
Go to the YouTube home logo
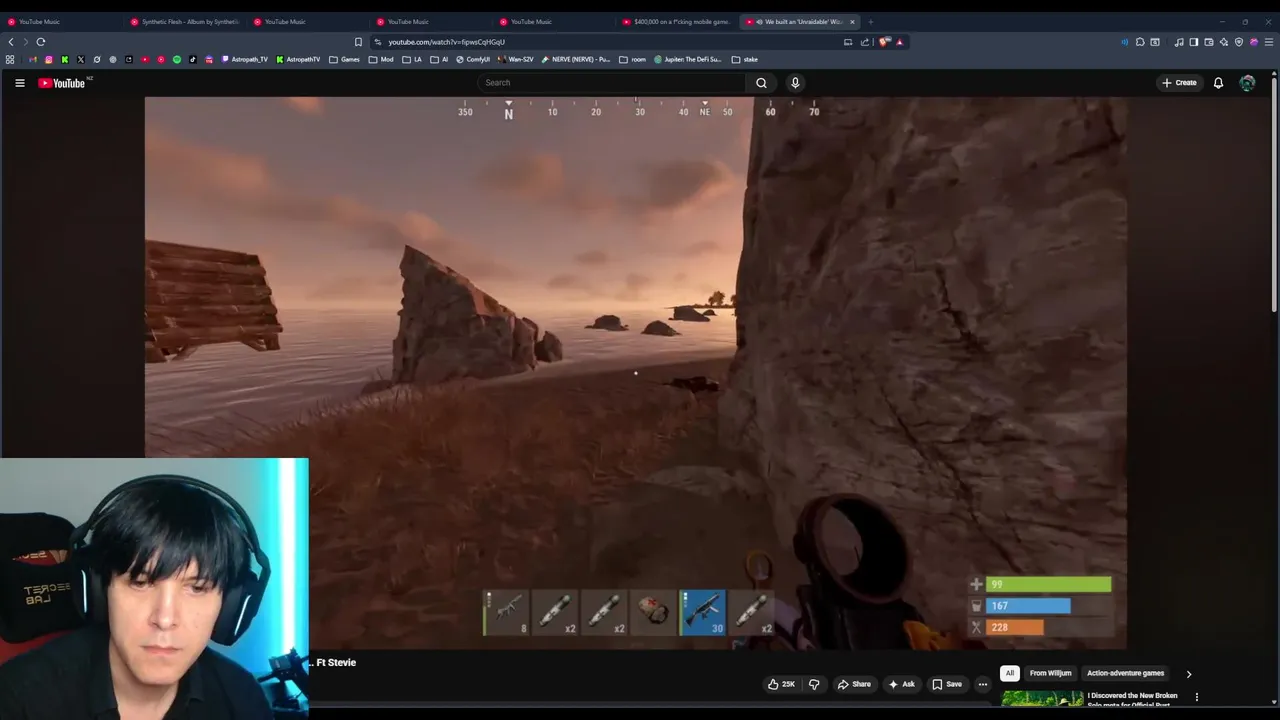pos(62,83)
